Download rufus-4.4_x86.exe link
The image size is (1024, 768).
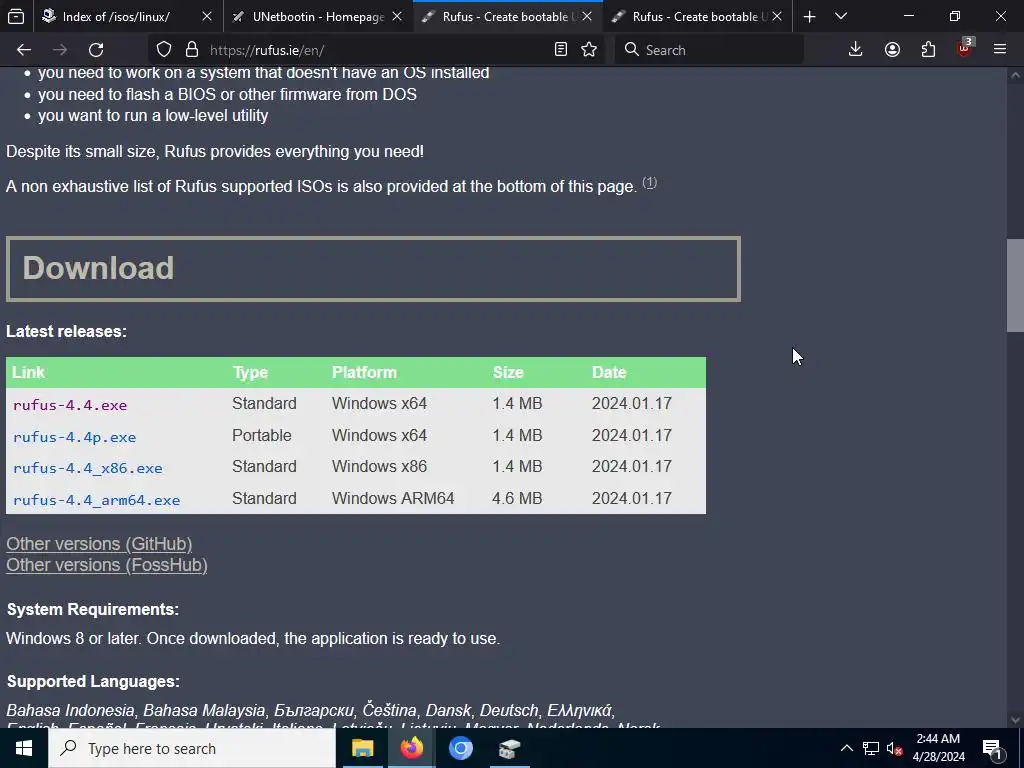point(88,468)
